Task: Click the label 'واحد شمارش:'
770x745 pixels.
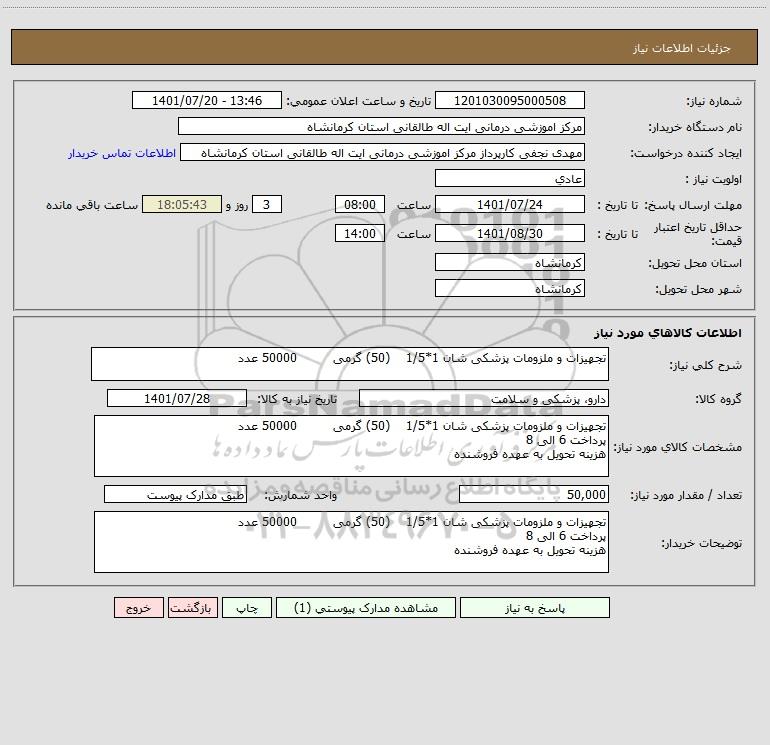Action: click(x=301, y=496)
